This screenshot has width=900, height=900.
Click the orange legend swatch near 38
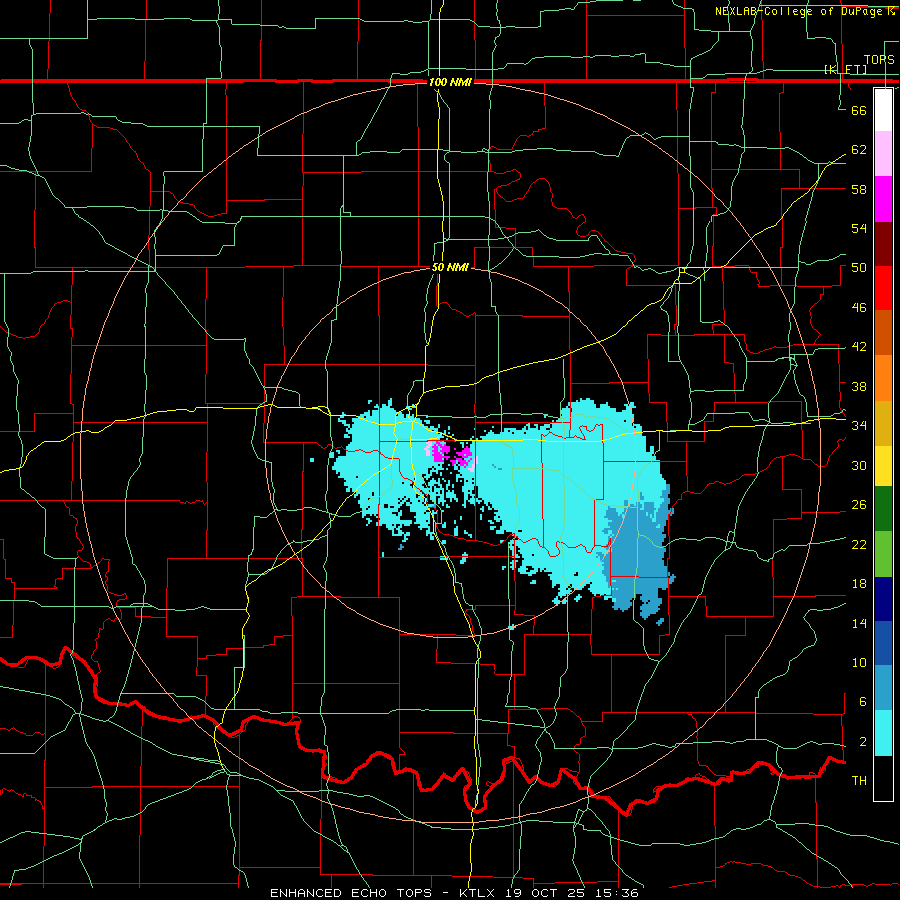pyautogui.click(x=883, y=378)
